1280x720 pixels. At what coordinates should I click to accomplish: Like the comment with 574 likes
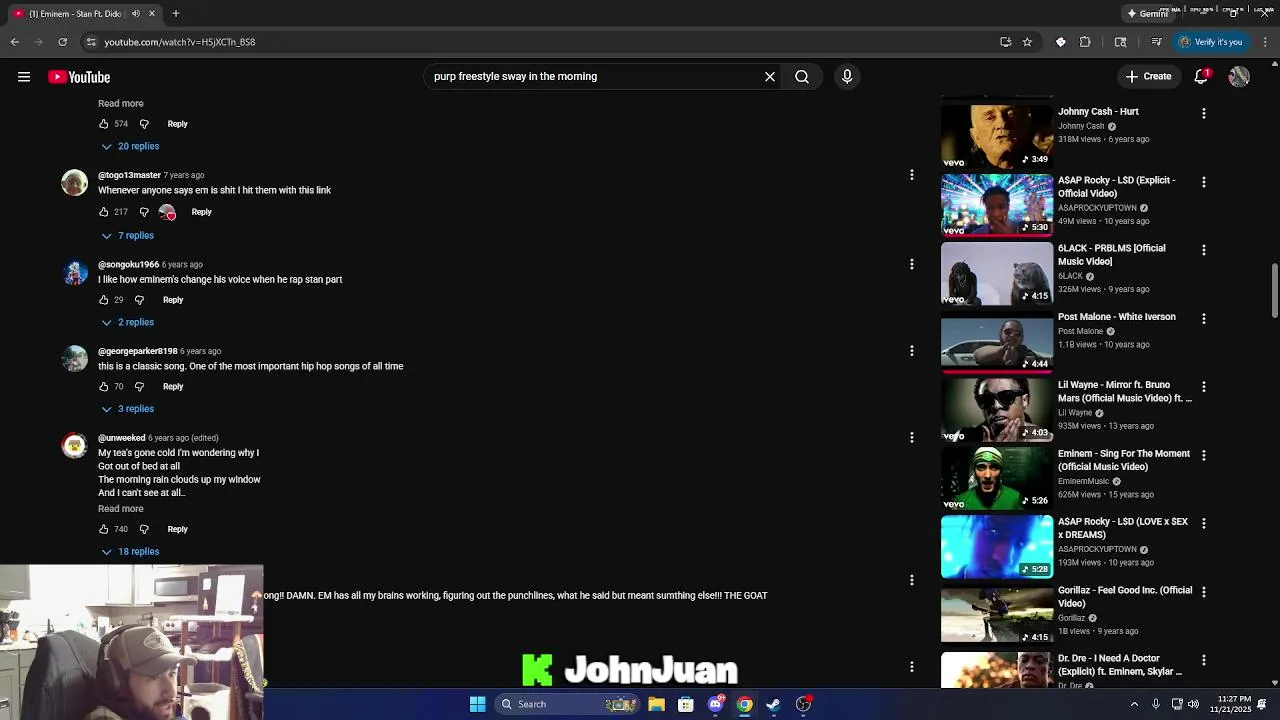coord(103,124)
